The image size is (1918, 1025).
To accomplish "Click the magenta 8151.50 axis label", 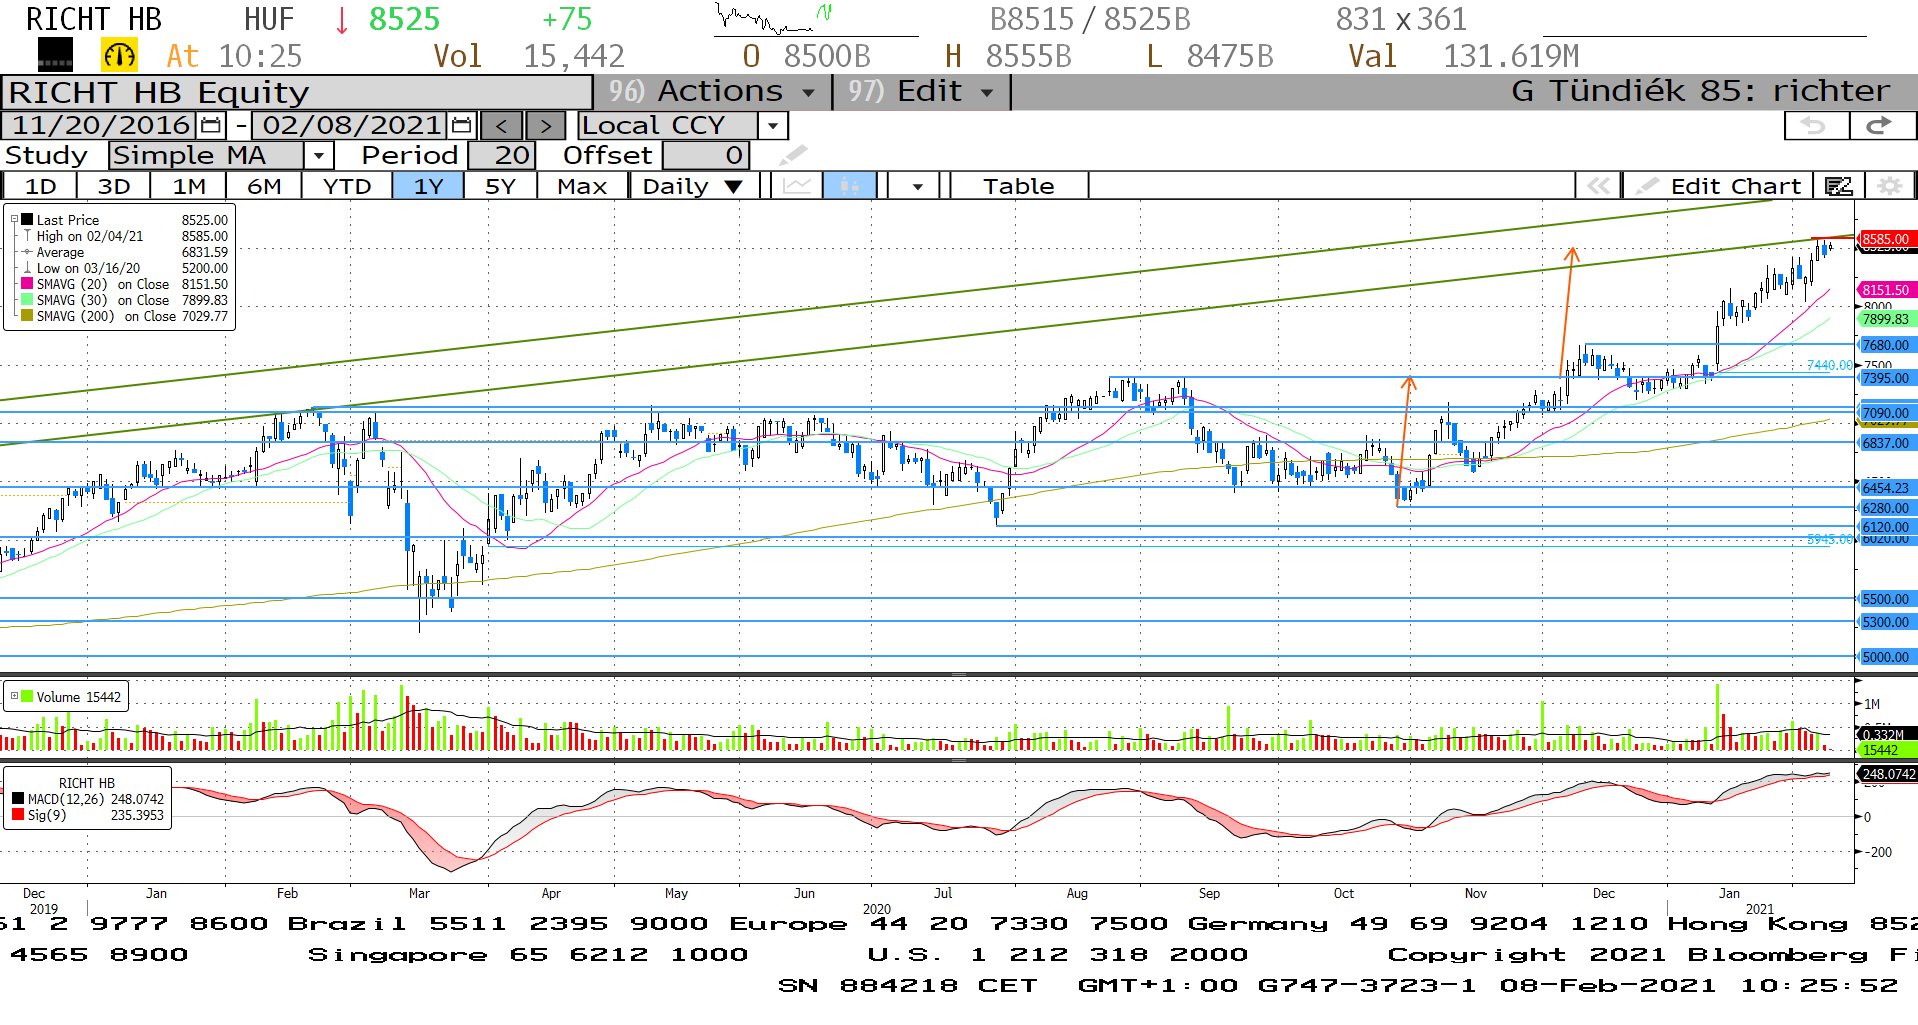I will [x=1886, y=290].
